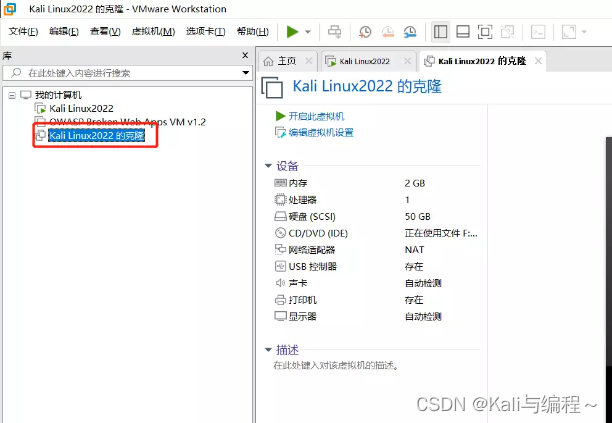Image resolution: width=612 pixels, height=423 pixels.
Task: Collapse the 设备 section
Action: point(268,166)
